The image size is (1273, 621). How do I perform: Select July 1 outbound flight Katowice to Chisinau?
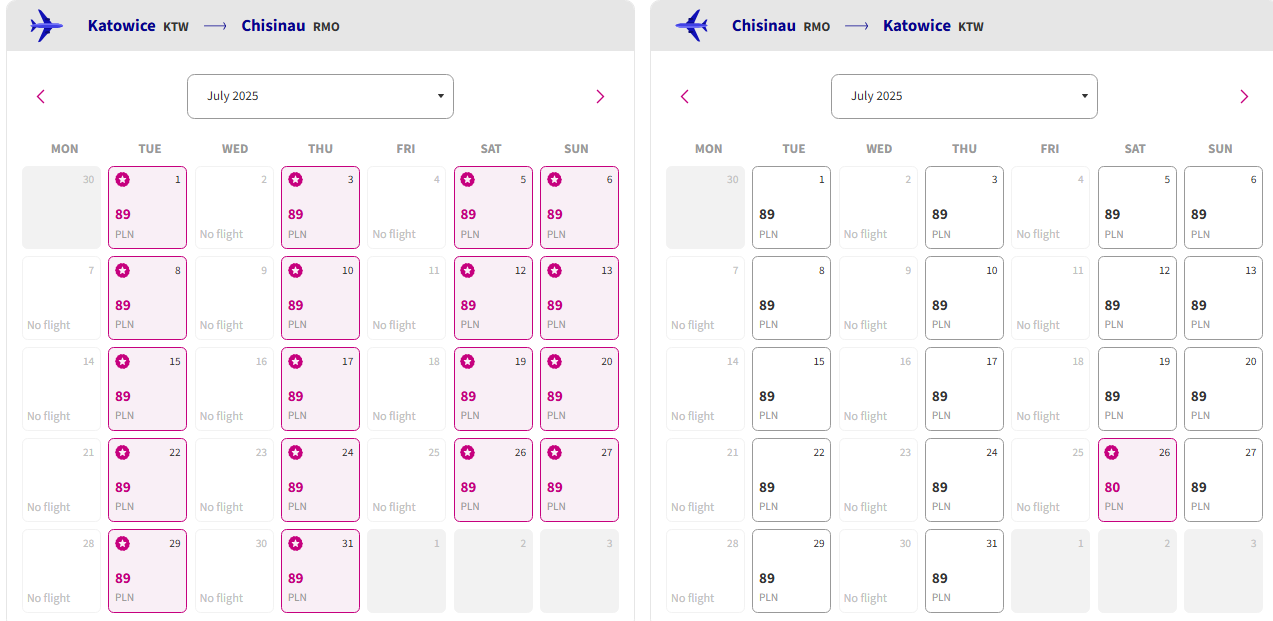click(x=148, y=207)
